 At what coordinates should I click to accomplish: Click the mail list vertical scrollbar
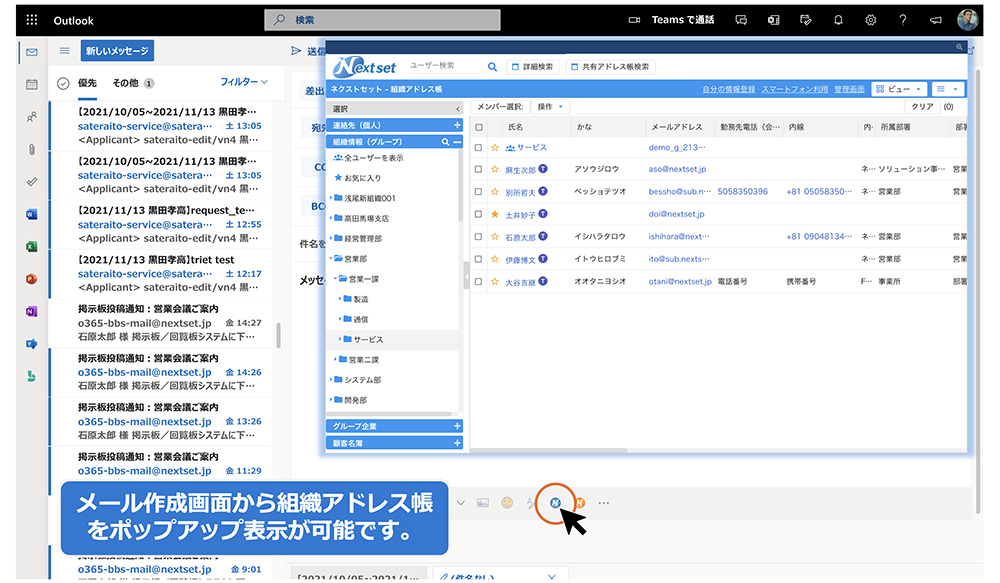[x=278, y=336]
